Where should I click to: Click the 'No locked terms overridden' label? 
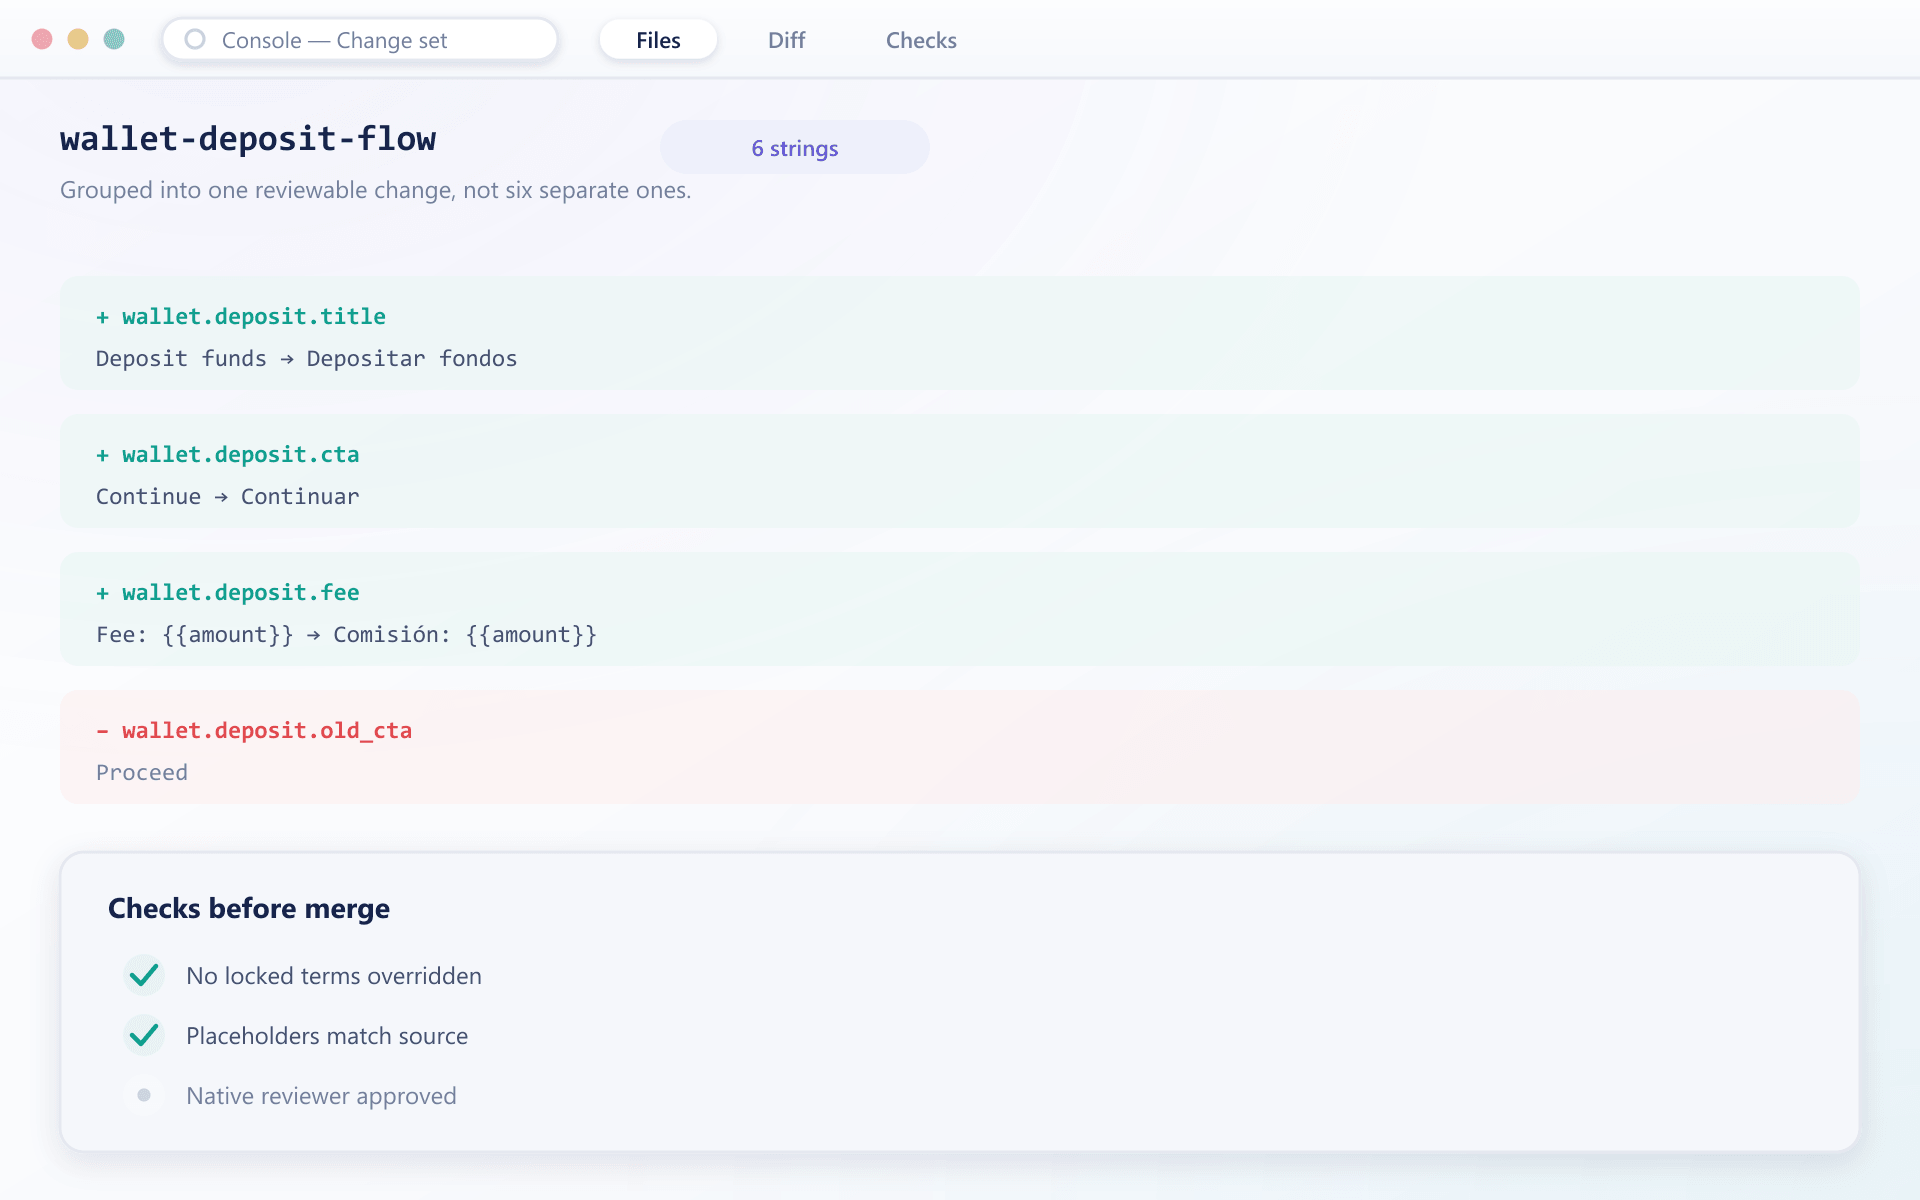[334, 976]
